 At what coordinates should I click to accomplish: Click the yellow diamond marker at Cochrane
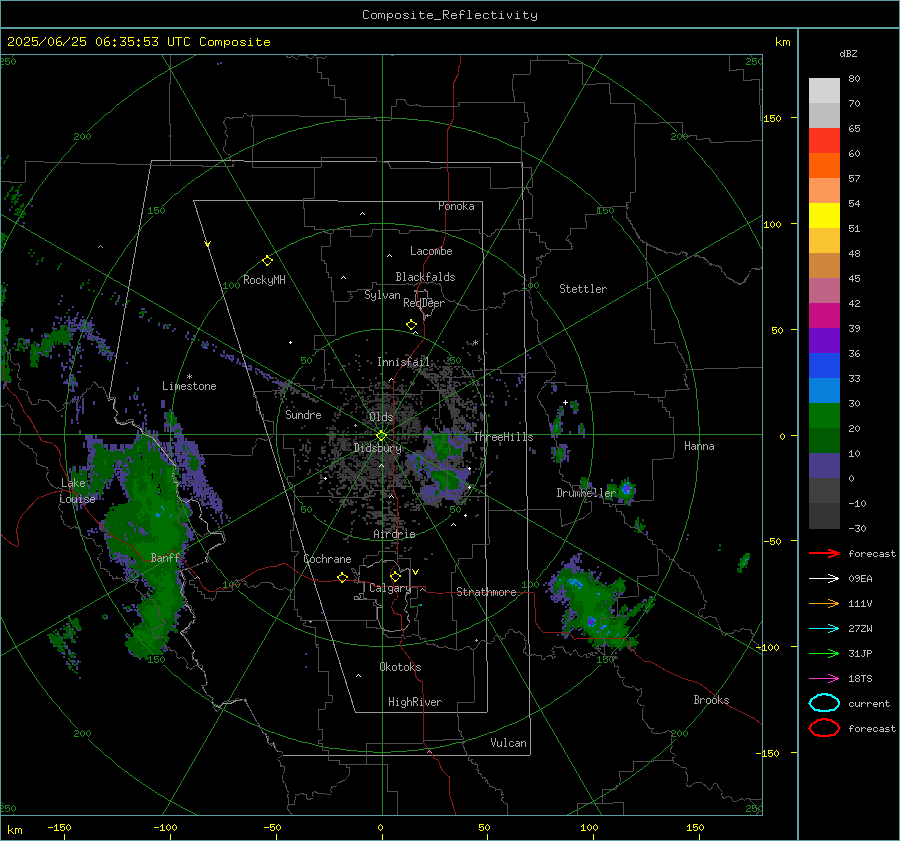(342, 577)
